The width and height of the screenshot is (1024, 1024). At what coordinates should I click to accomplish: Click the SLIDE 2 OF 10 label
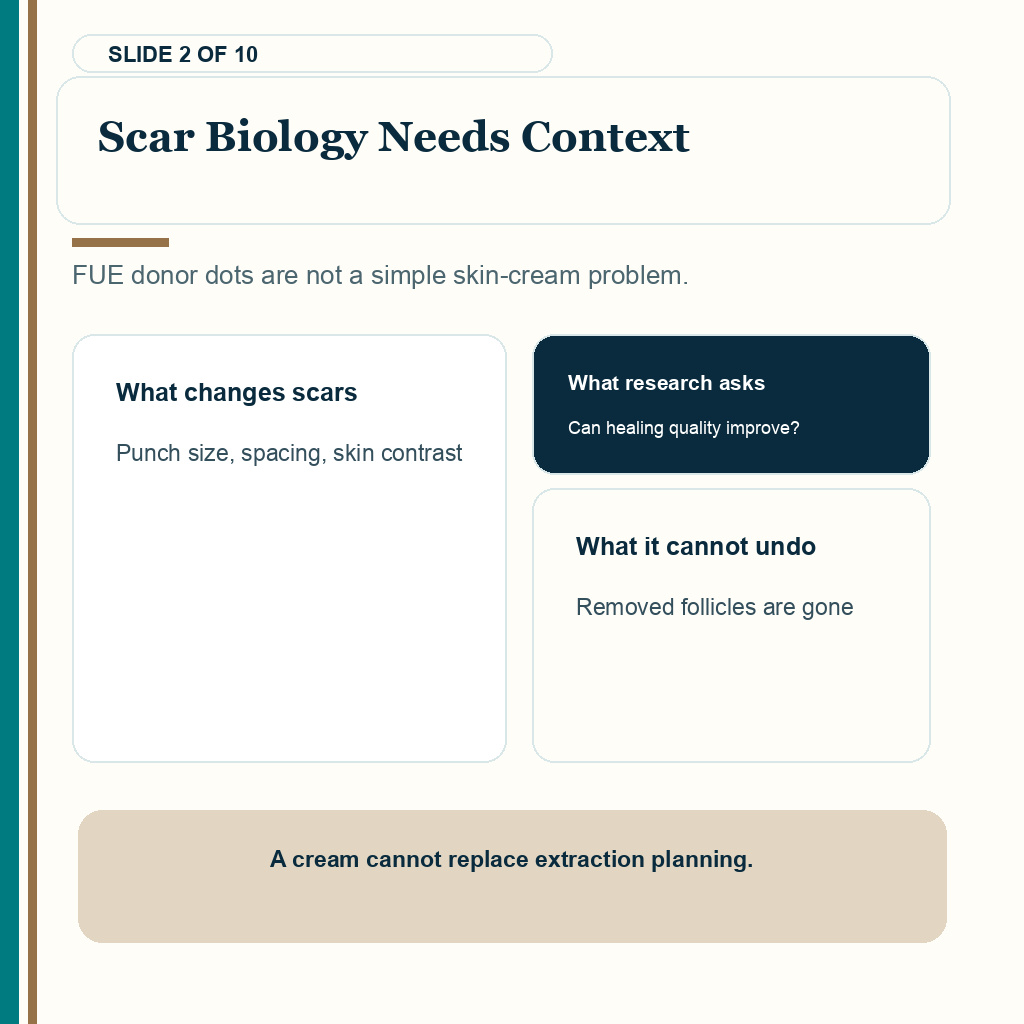coord(183,54)
